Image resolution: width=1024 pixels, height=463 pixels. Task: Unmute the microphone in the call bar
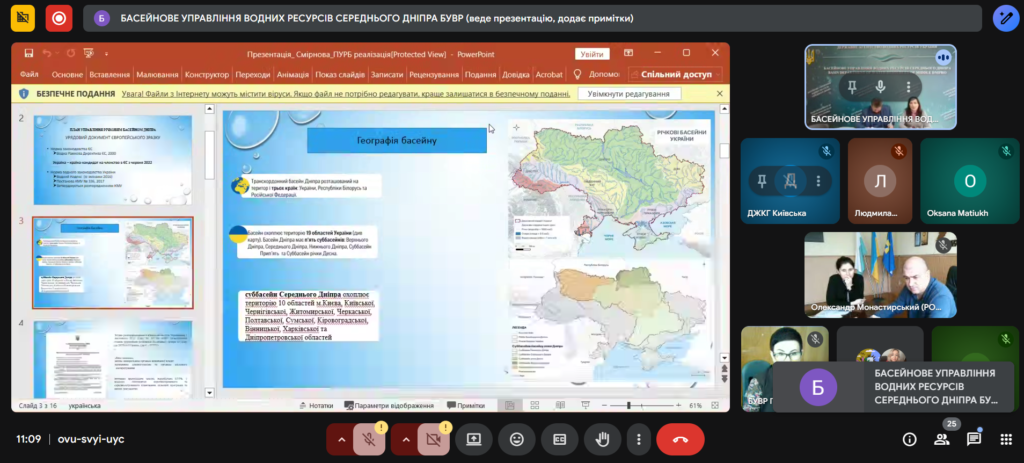point(369,439)
